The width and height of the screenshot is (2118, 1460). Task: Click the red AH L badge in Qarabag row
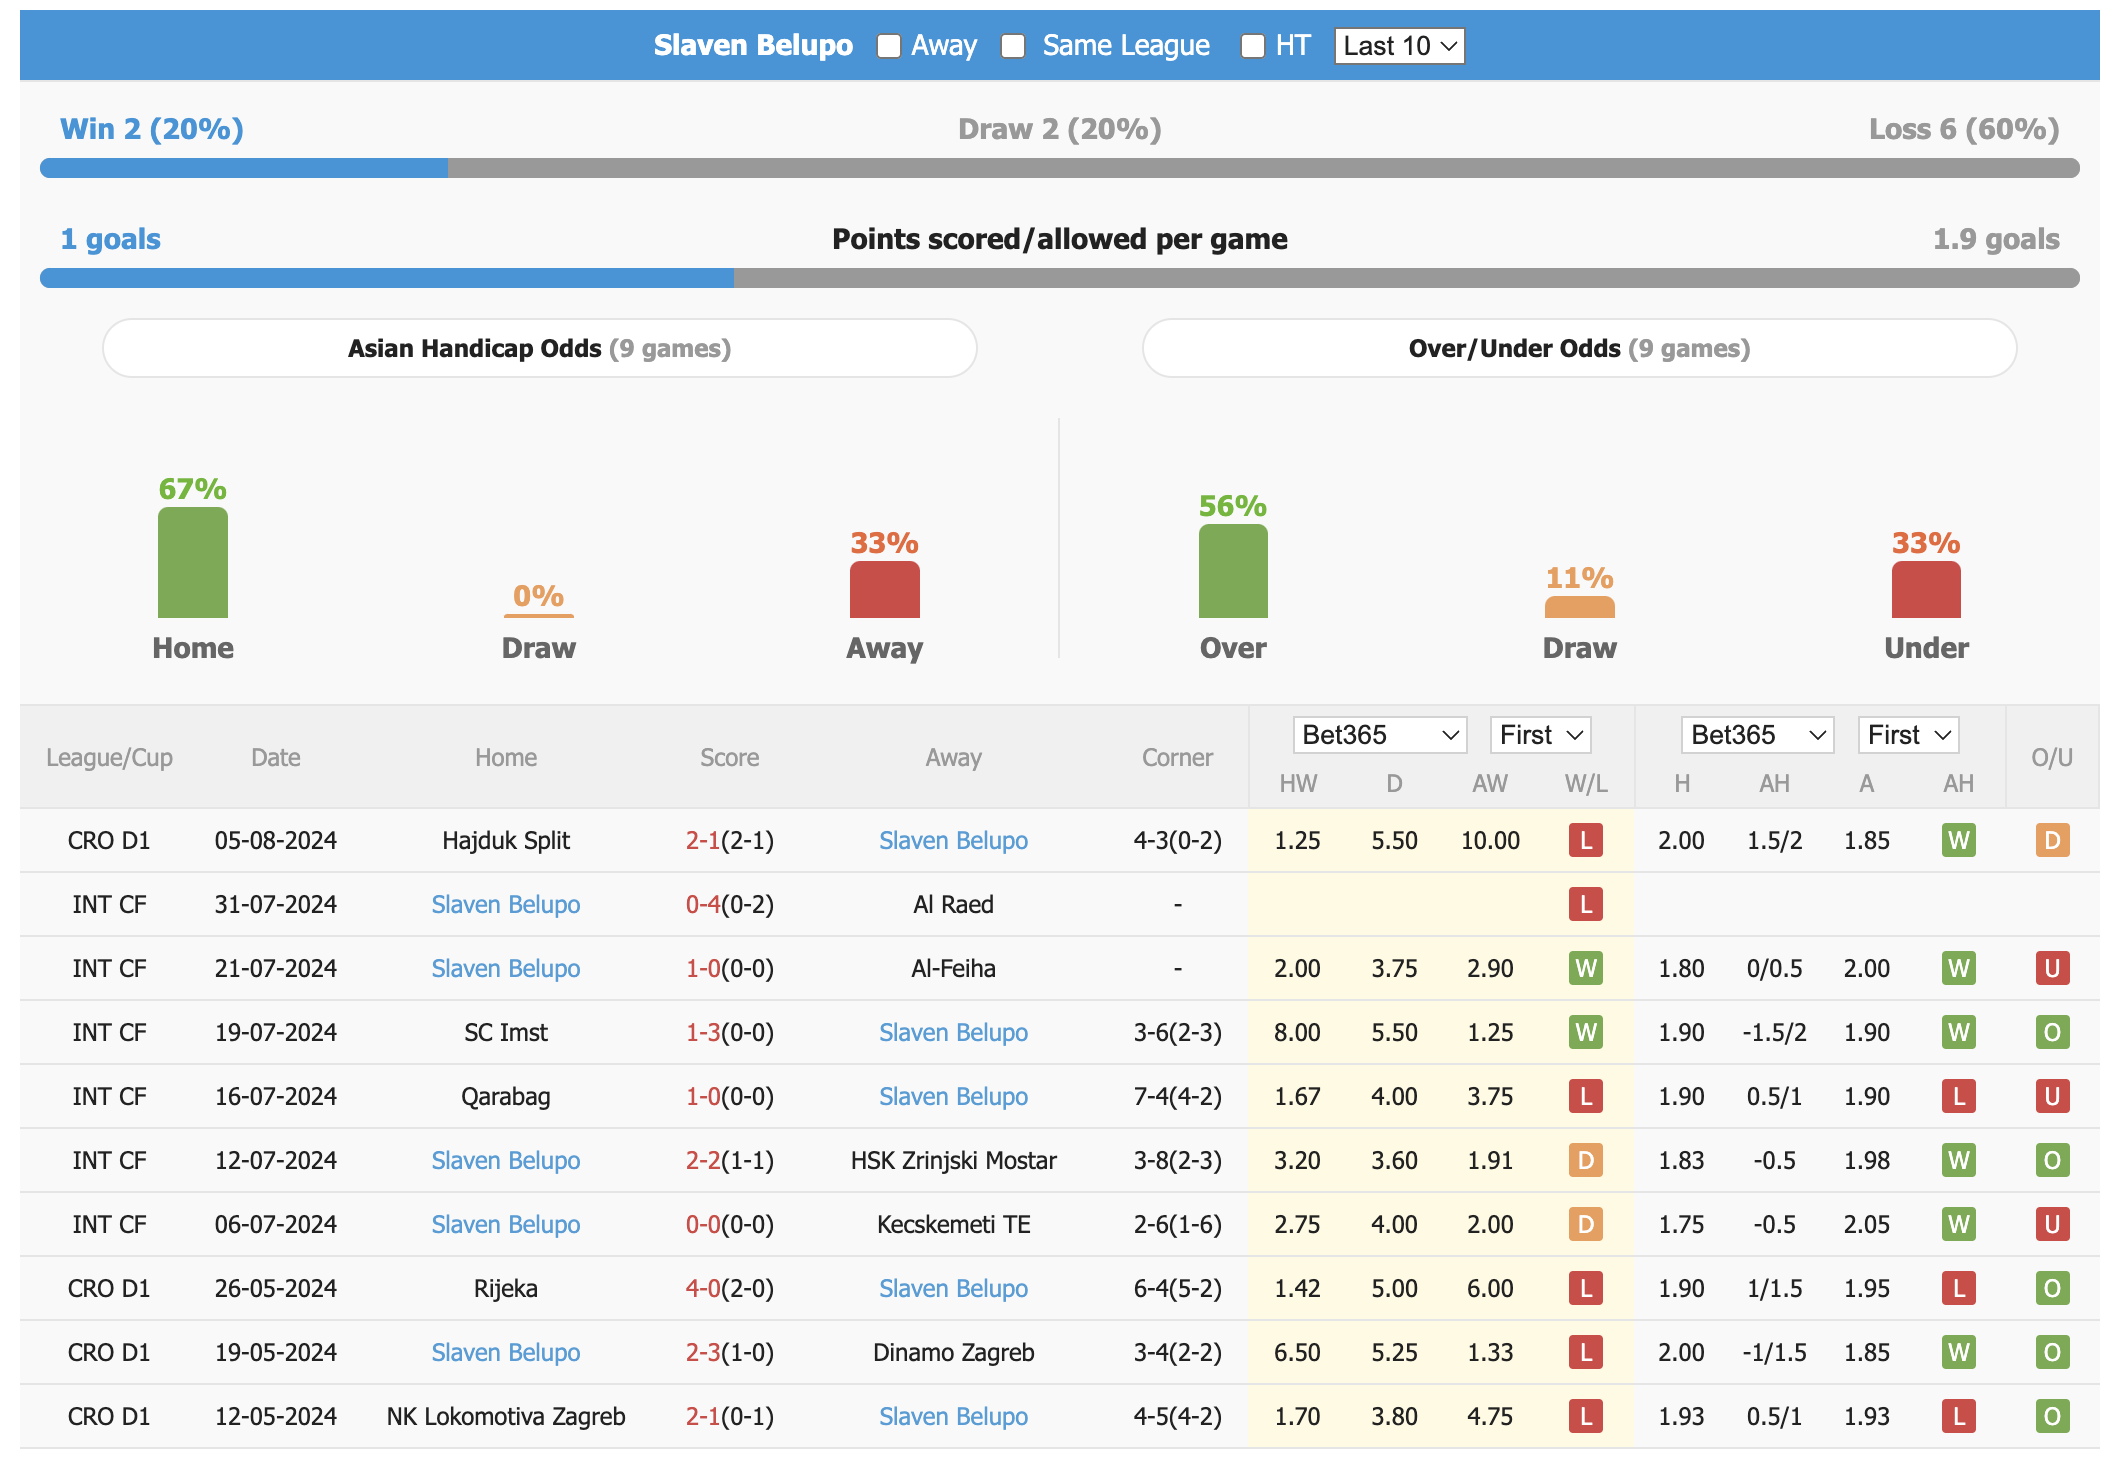coord(1958,1096)
